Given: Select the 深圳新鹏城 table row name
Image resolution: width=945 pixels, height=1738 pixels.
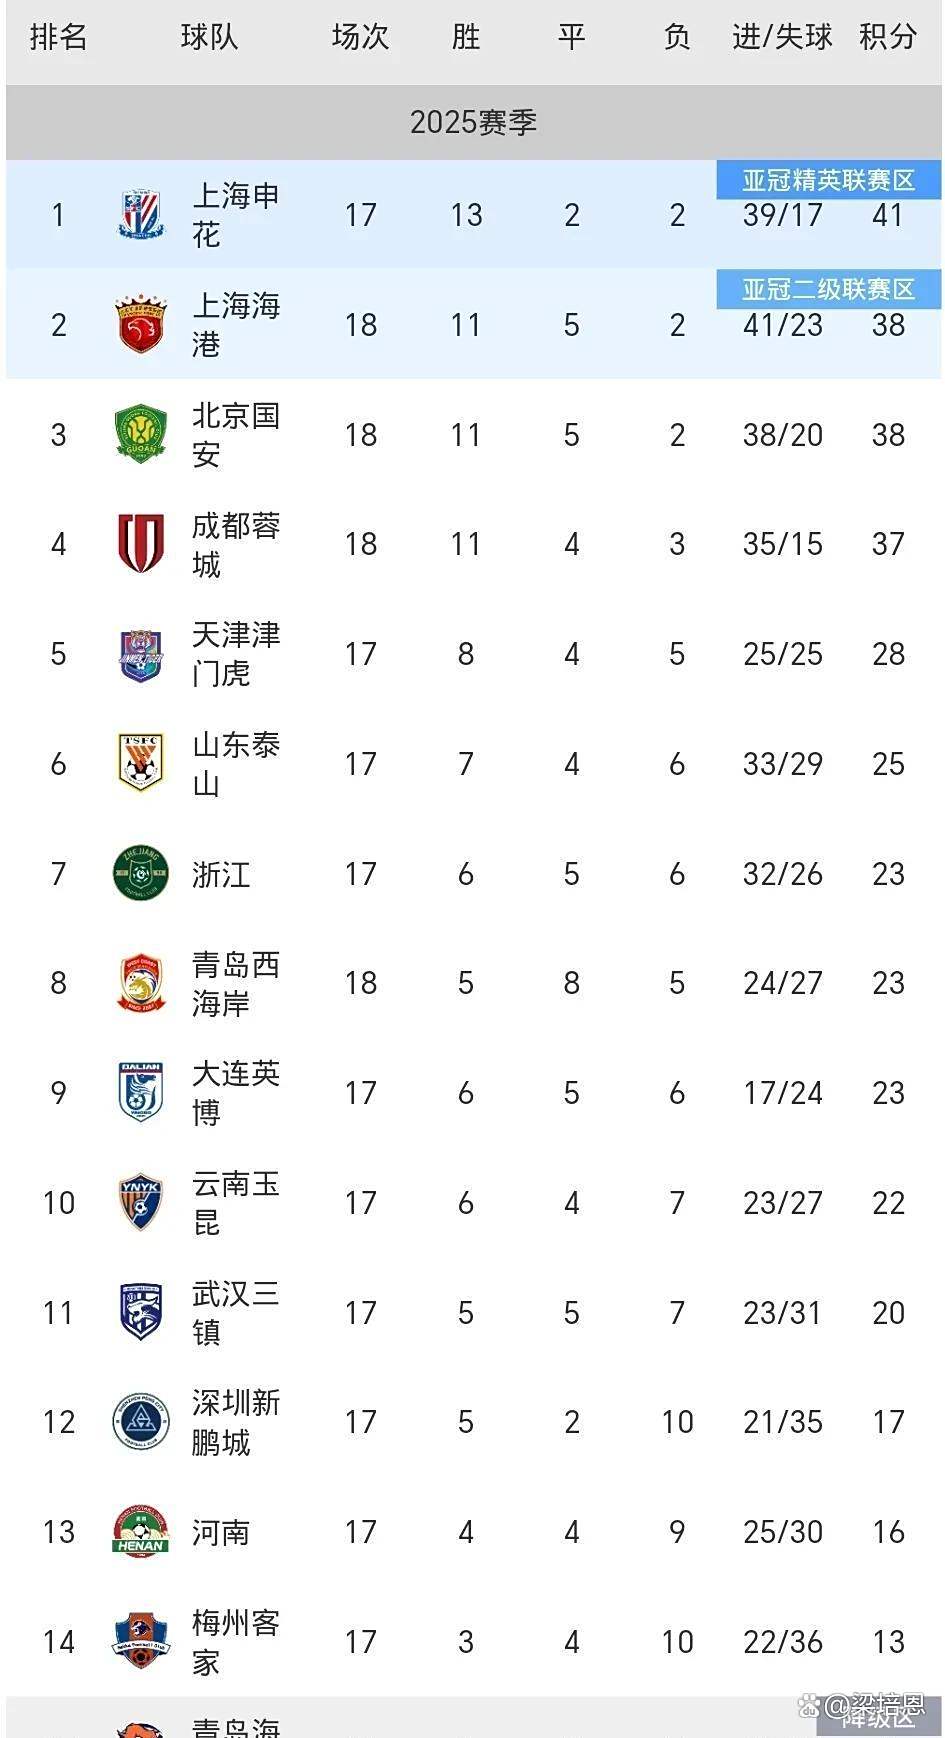Looking at the screenshot, I should click(x=235, y=1422).
